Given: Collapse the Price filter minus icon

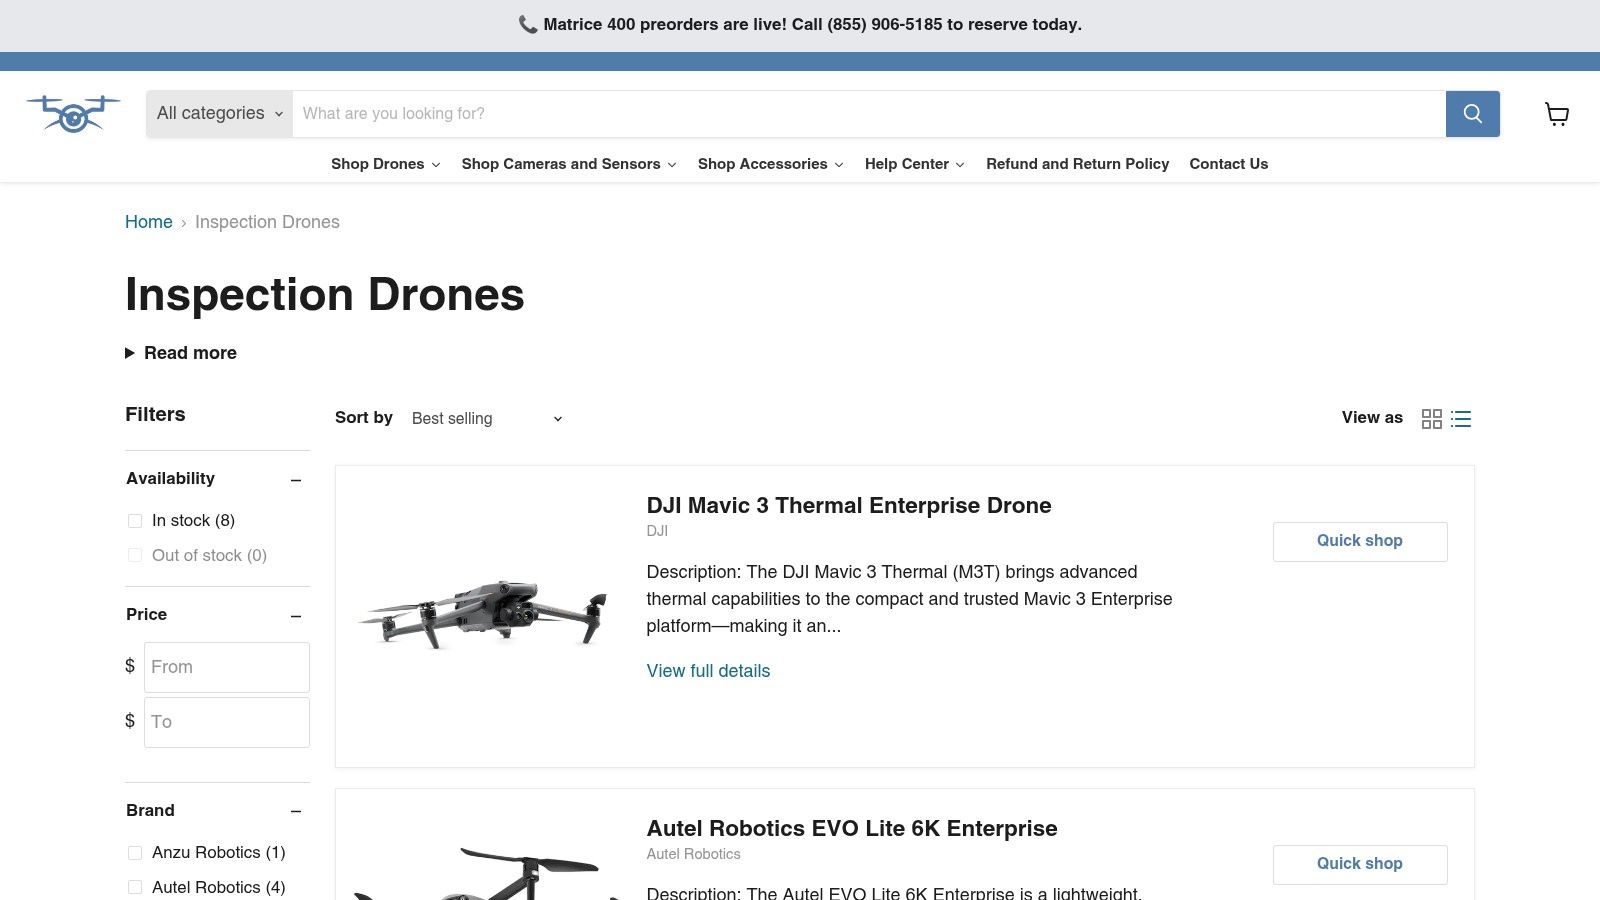Looking at the screenshot, I should 296,616.
